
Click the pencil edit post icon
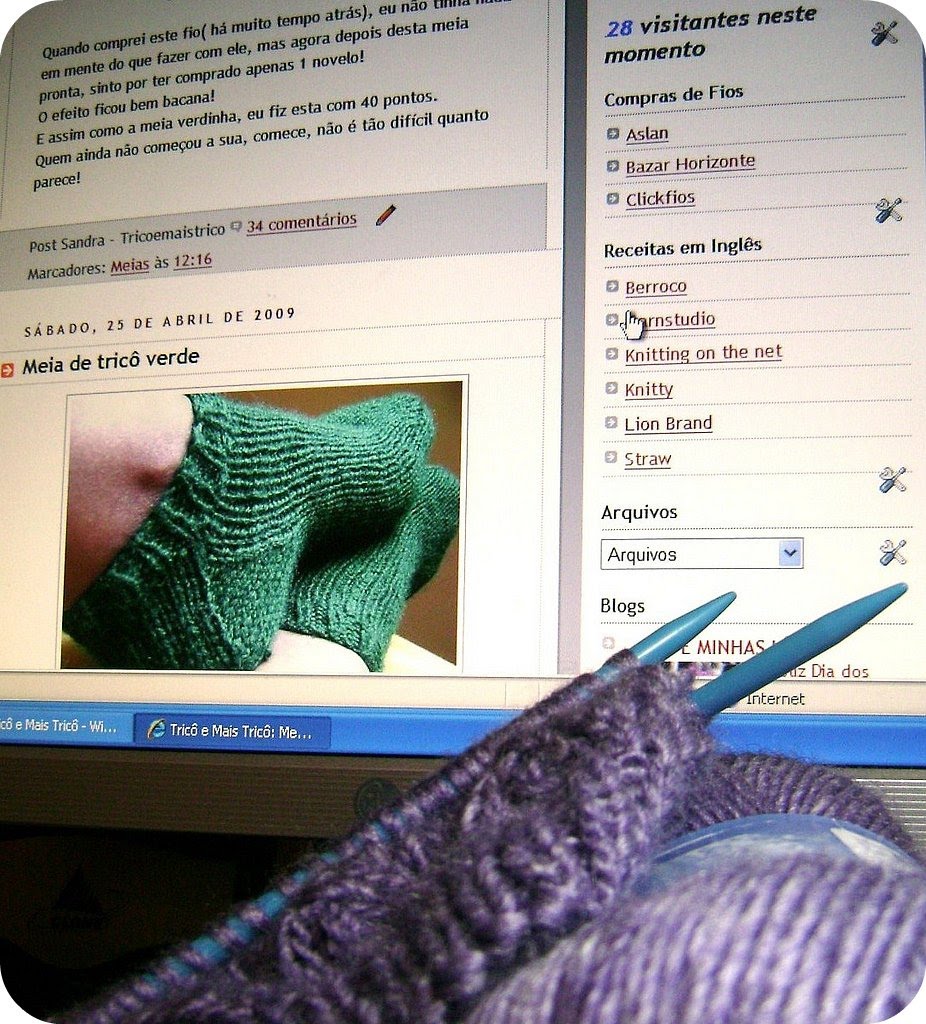tap(385, 215)
